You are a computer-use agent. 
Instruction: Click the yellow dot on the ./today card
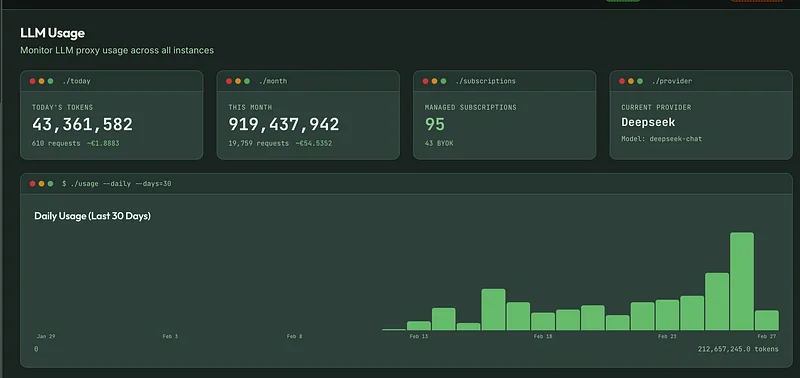tap(41, 81)
